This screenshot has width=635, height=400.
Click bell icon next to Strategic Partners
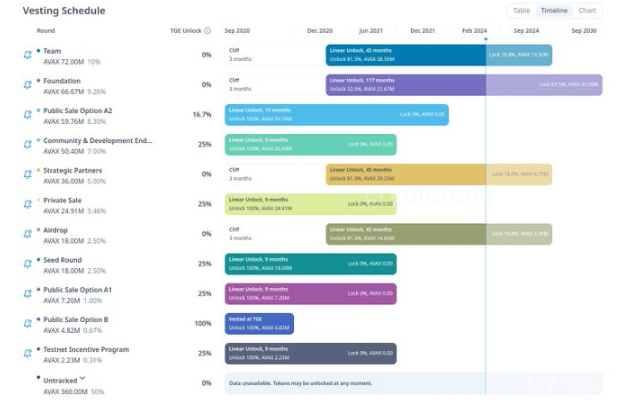click(x=27, y=176)
